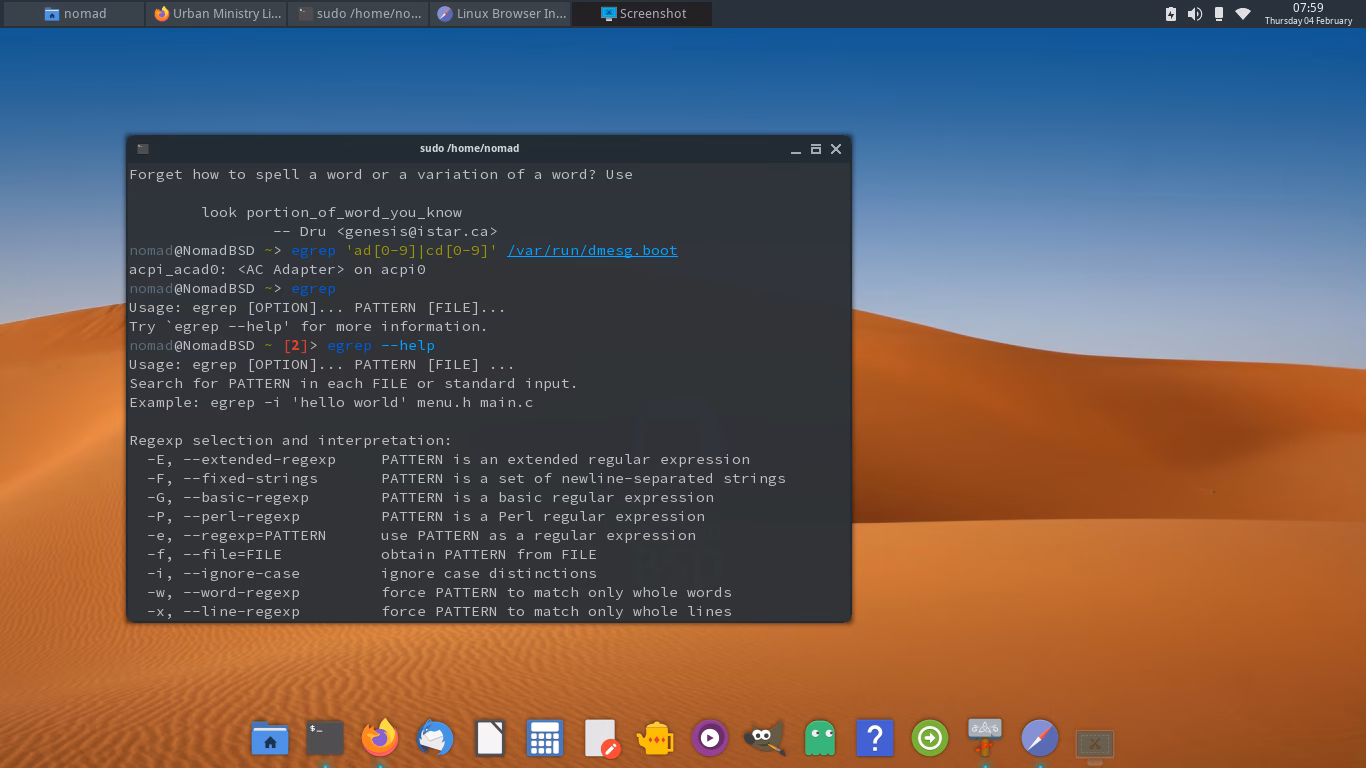The width and height of the screenshot is (1366, 768).
Task: Open the text editor with pencil icon
Action: click(x=600, y=738)
